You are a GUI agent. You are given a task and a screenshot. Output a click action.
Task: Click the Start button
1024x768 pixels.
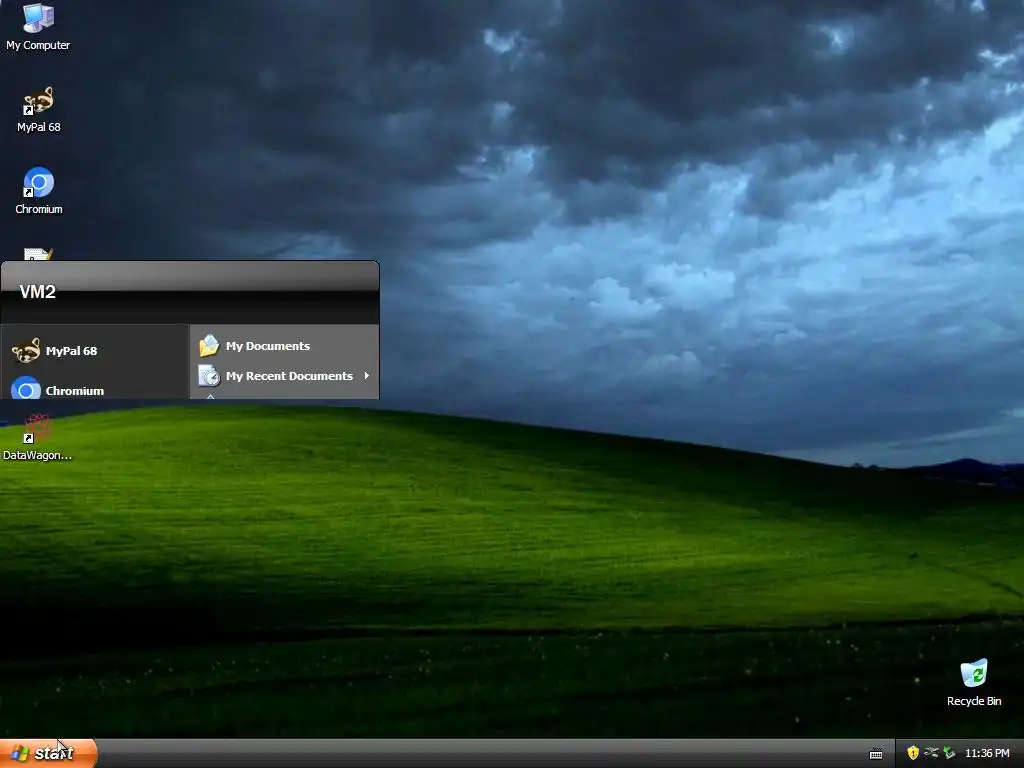(x=48, y=753)
